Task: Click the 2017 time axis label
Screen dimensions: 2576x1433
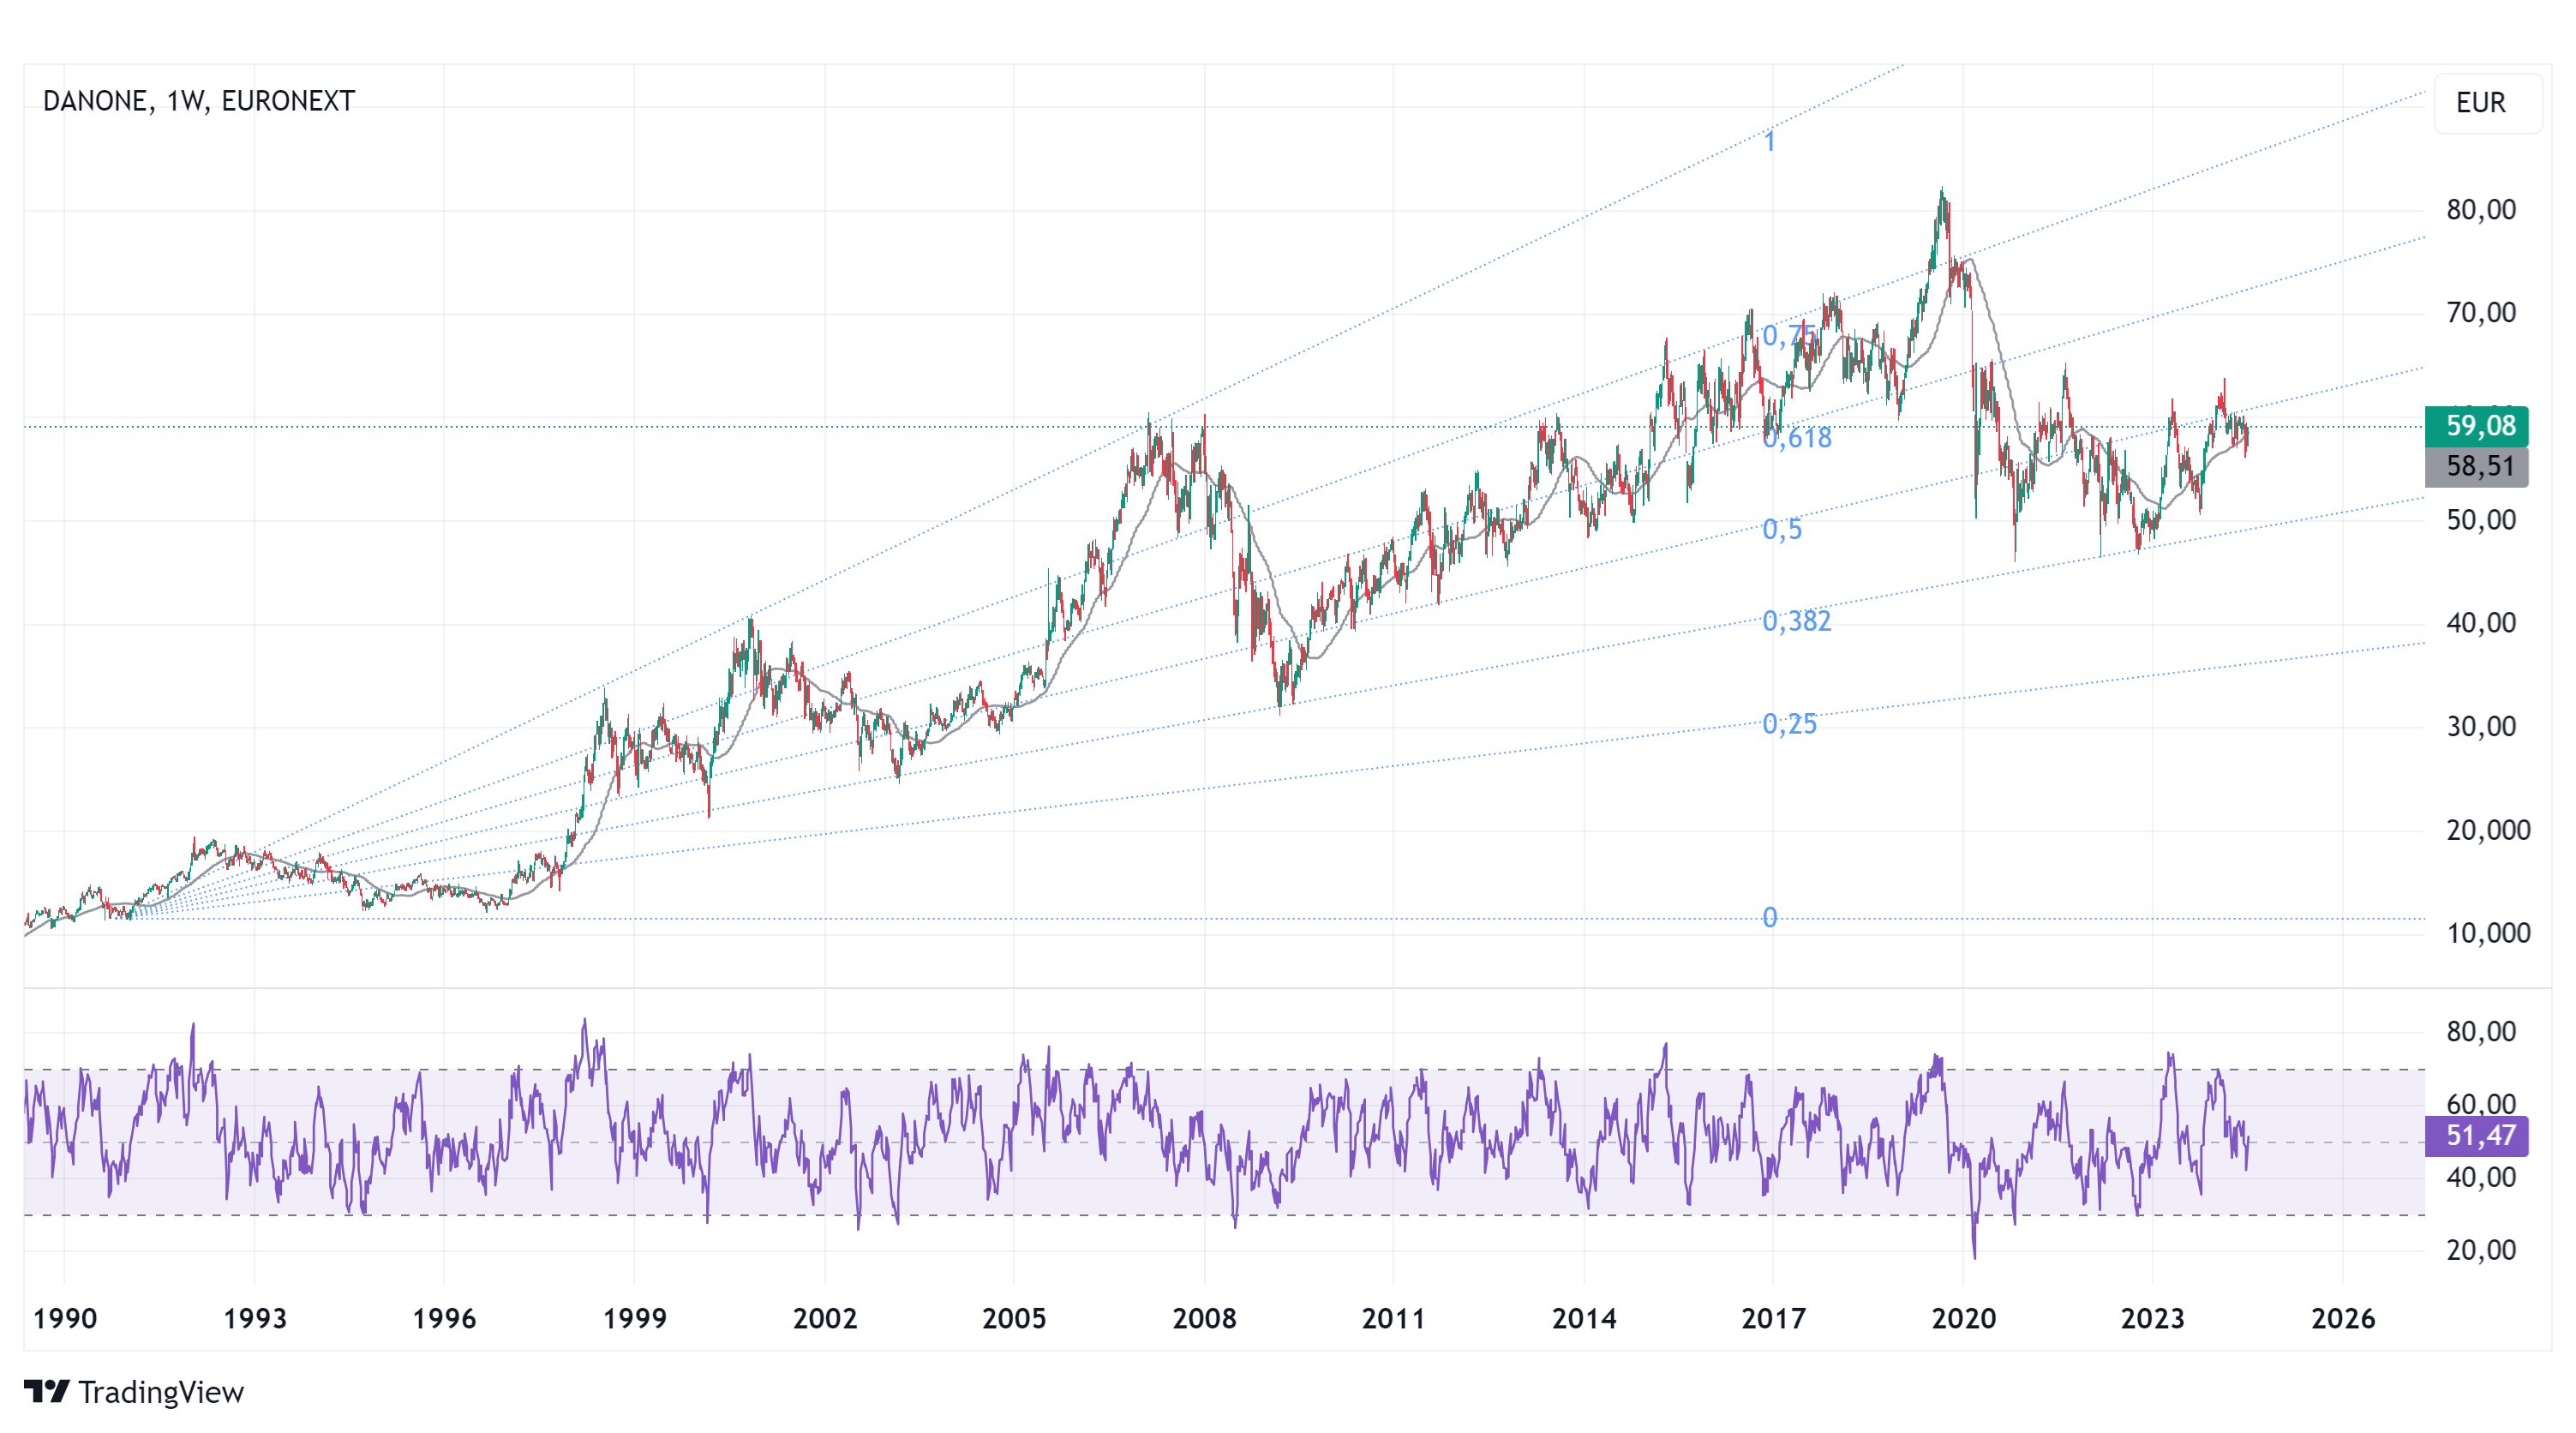Action: [x=1773, y=1319]
